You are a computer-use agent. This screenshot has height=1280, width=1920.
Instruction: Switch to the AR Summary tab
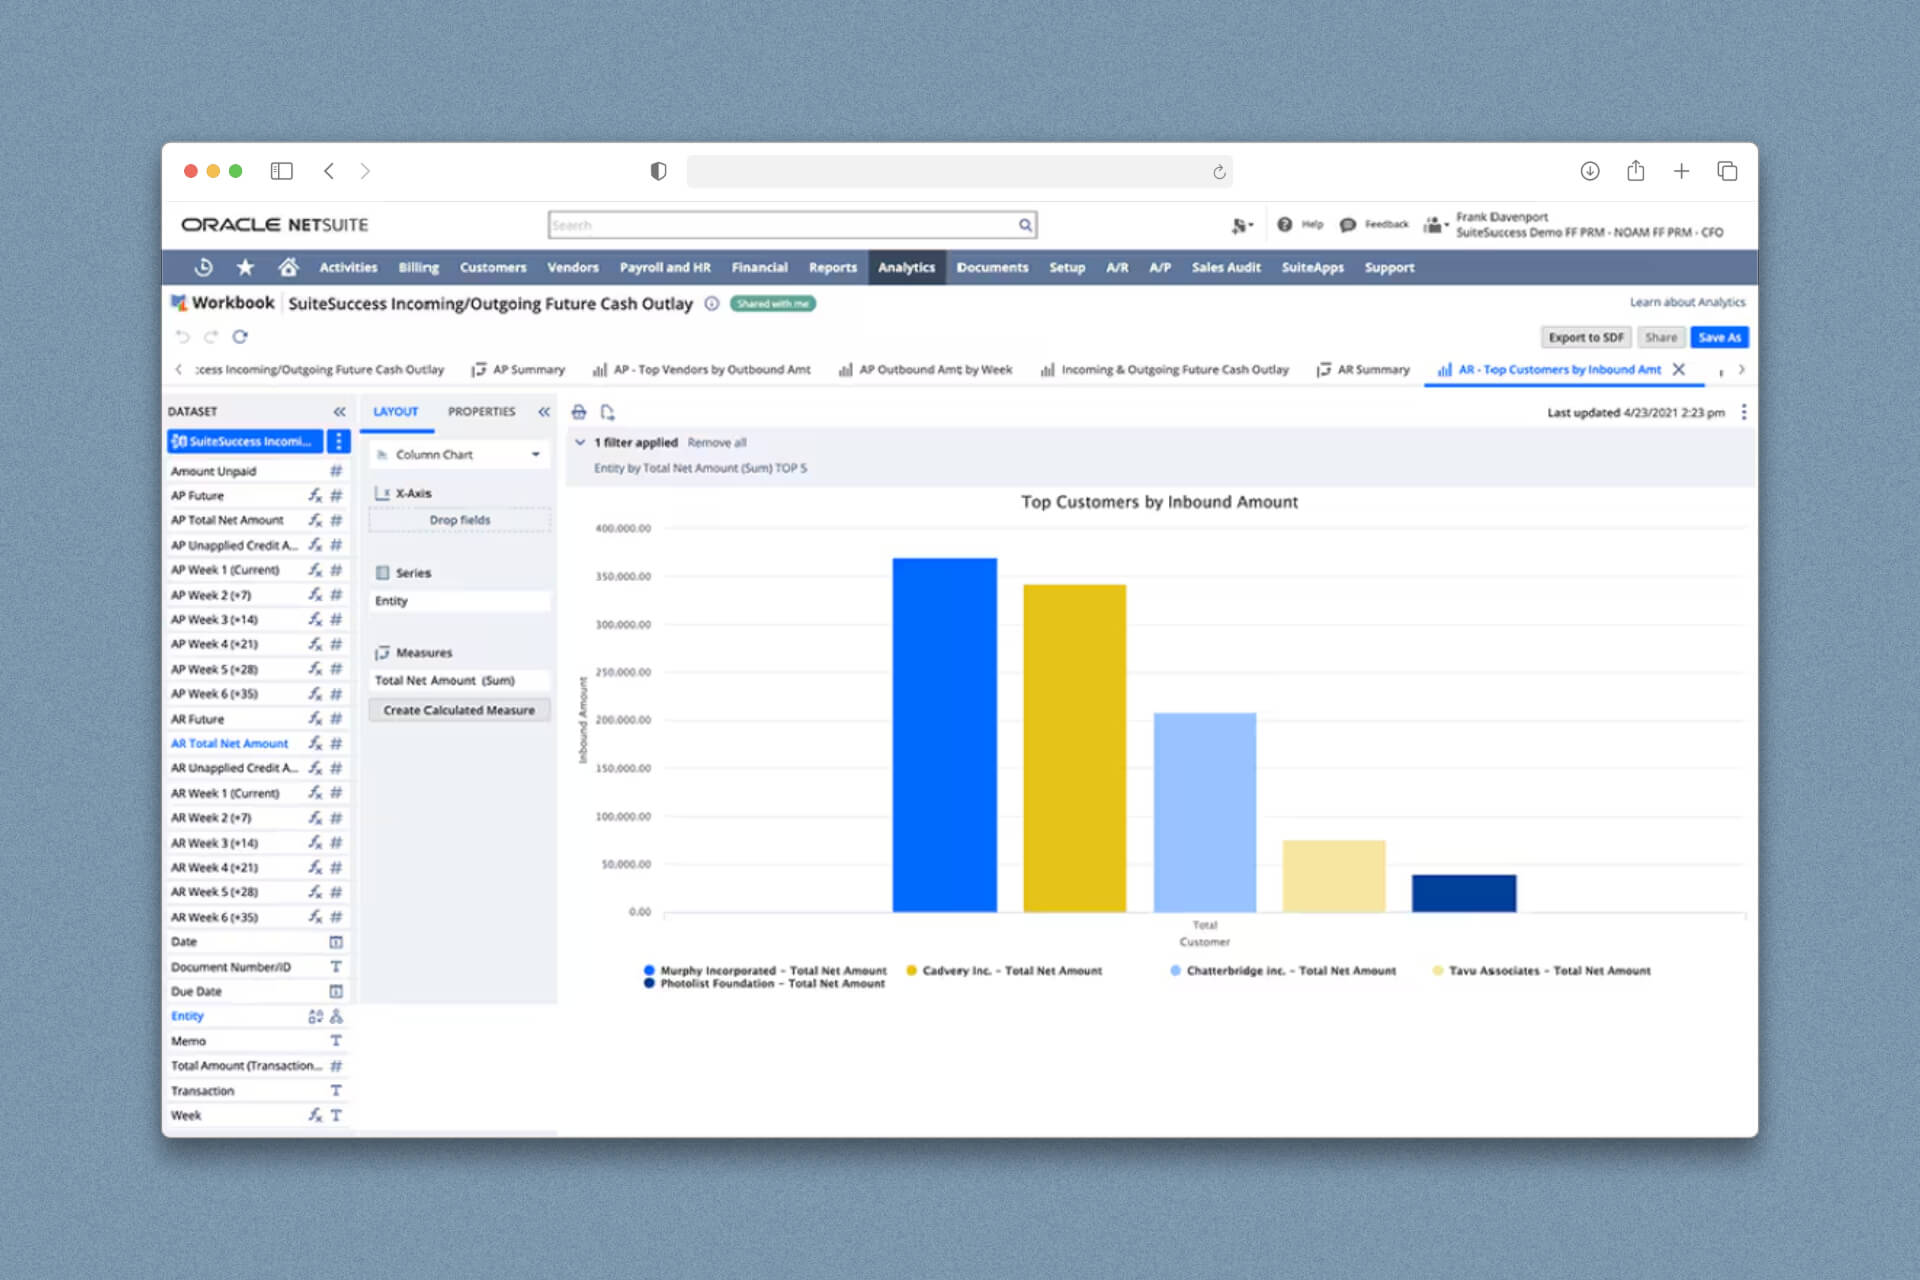[1363, 370]
